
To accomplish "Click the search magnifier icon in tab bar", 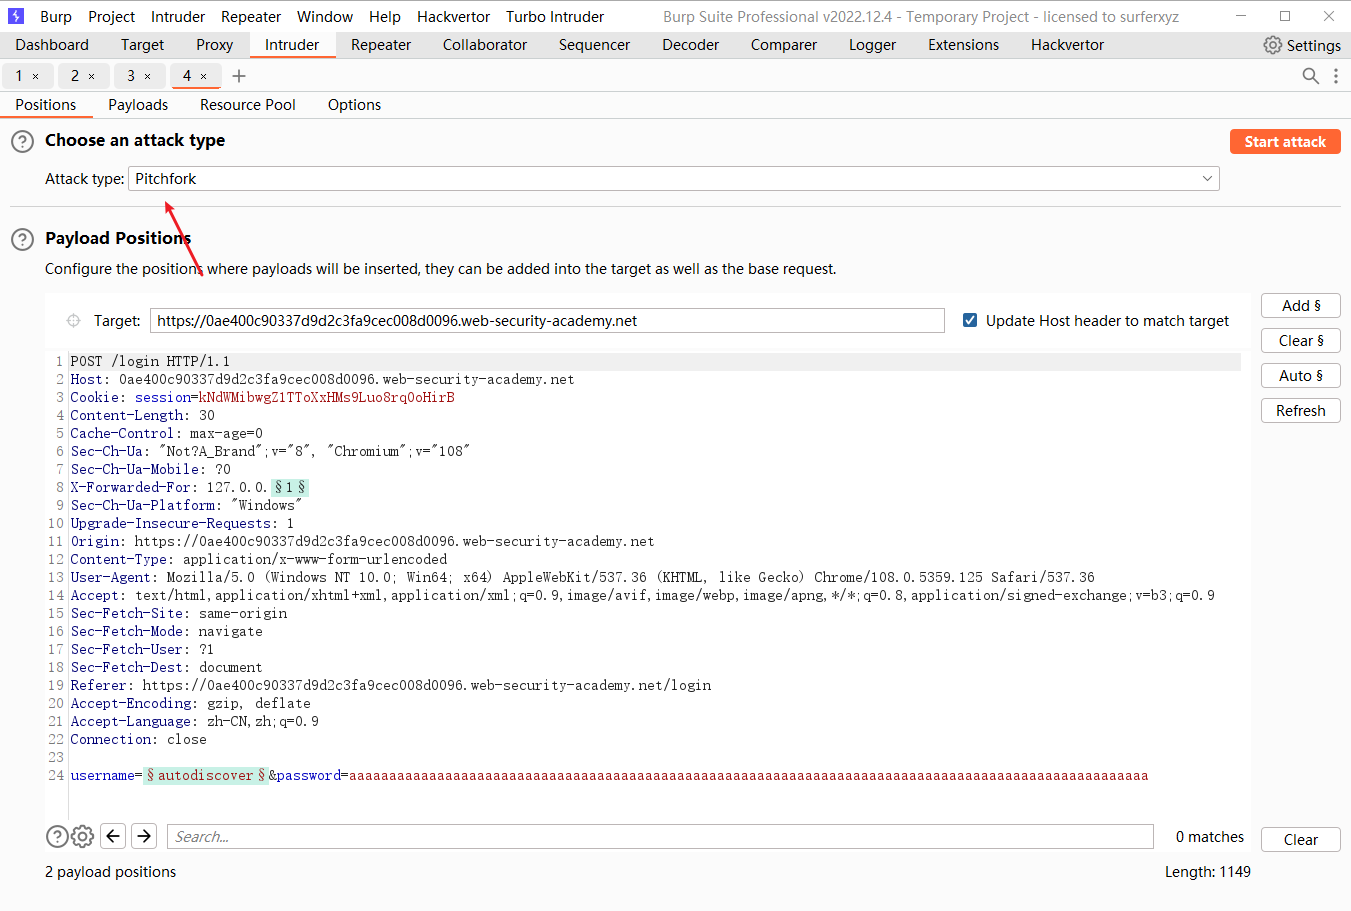I will pos(1310,76).
